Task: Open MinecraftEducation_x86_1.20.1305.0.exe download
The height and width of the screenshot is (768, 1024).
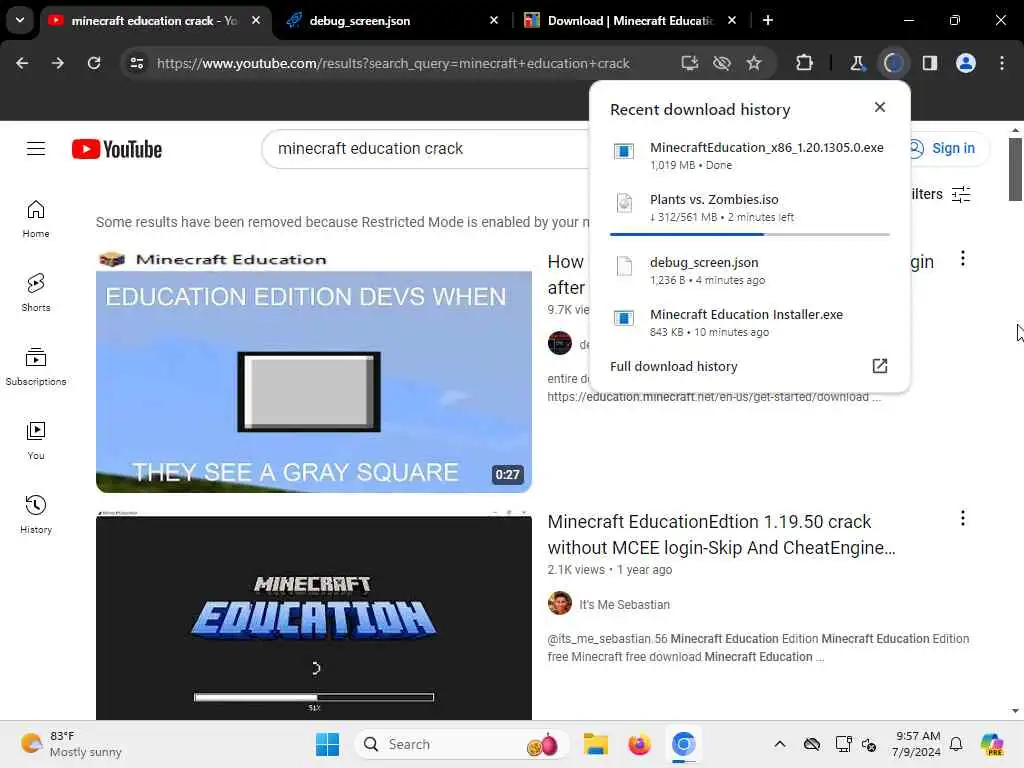Action: tap(750, 155)
